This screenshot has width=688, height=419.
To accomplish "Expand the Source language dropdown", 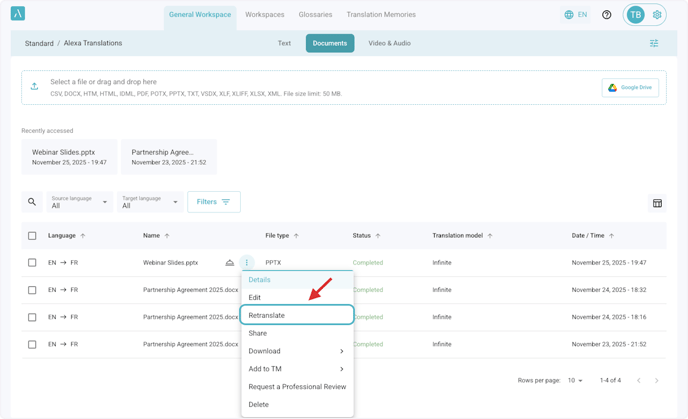I will pyautogui.click(x=79, y=202).
